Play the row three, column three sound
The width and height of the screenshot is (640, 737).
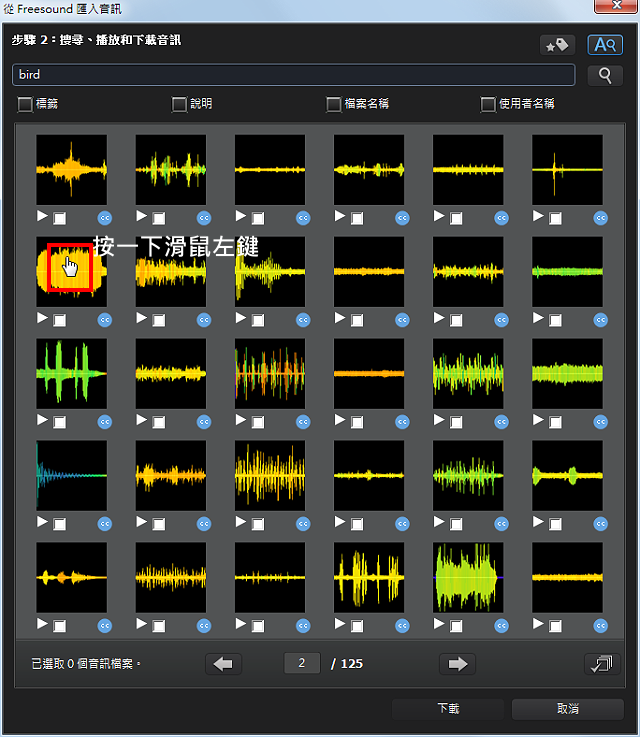241,420
